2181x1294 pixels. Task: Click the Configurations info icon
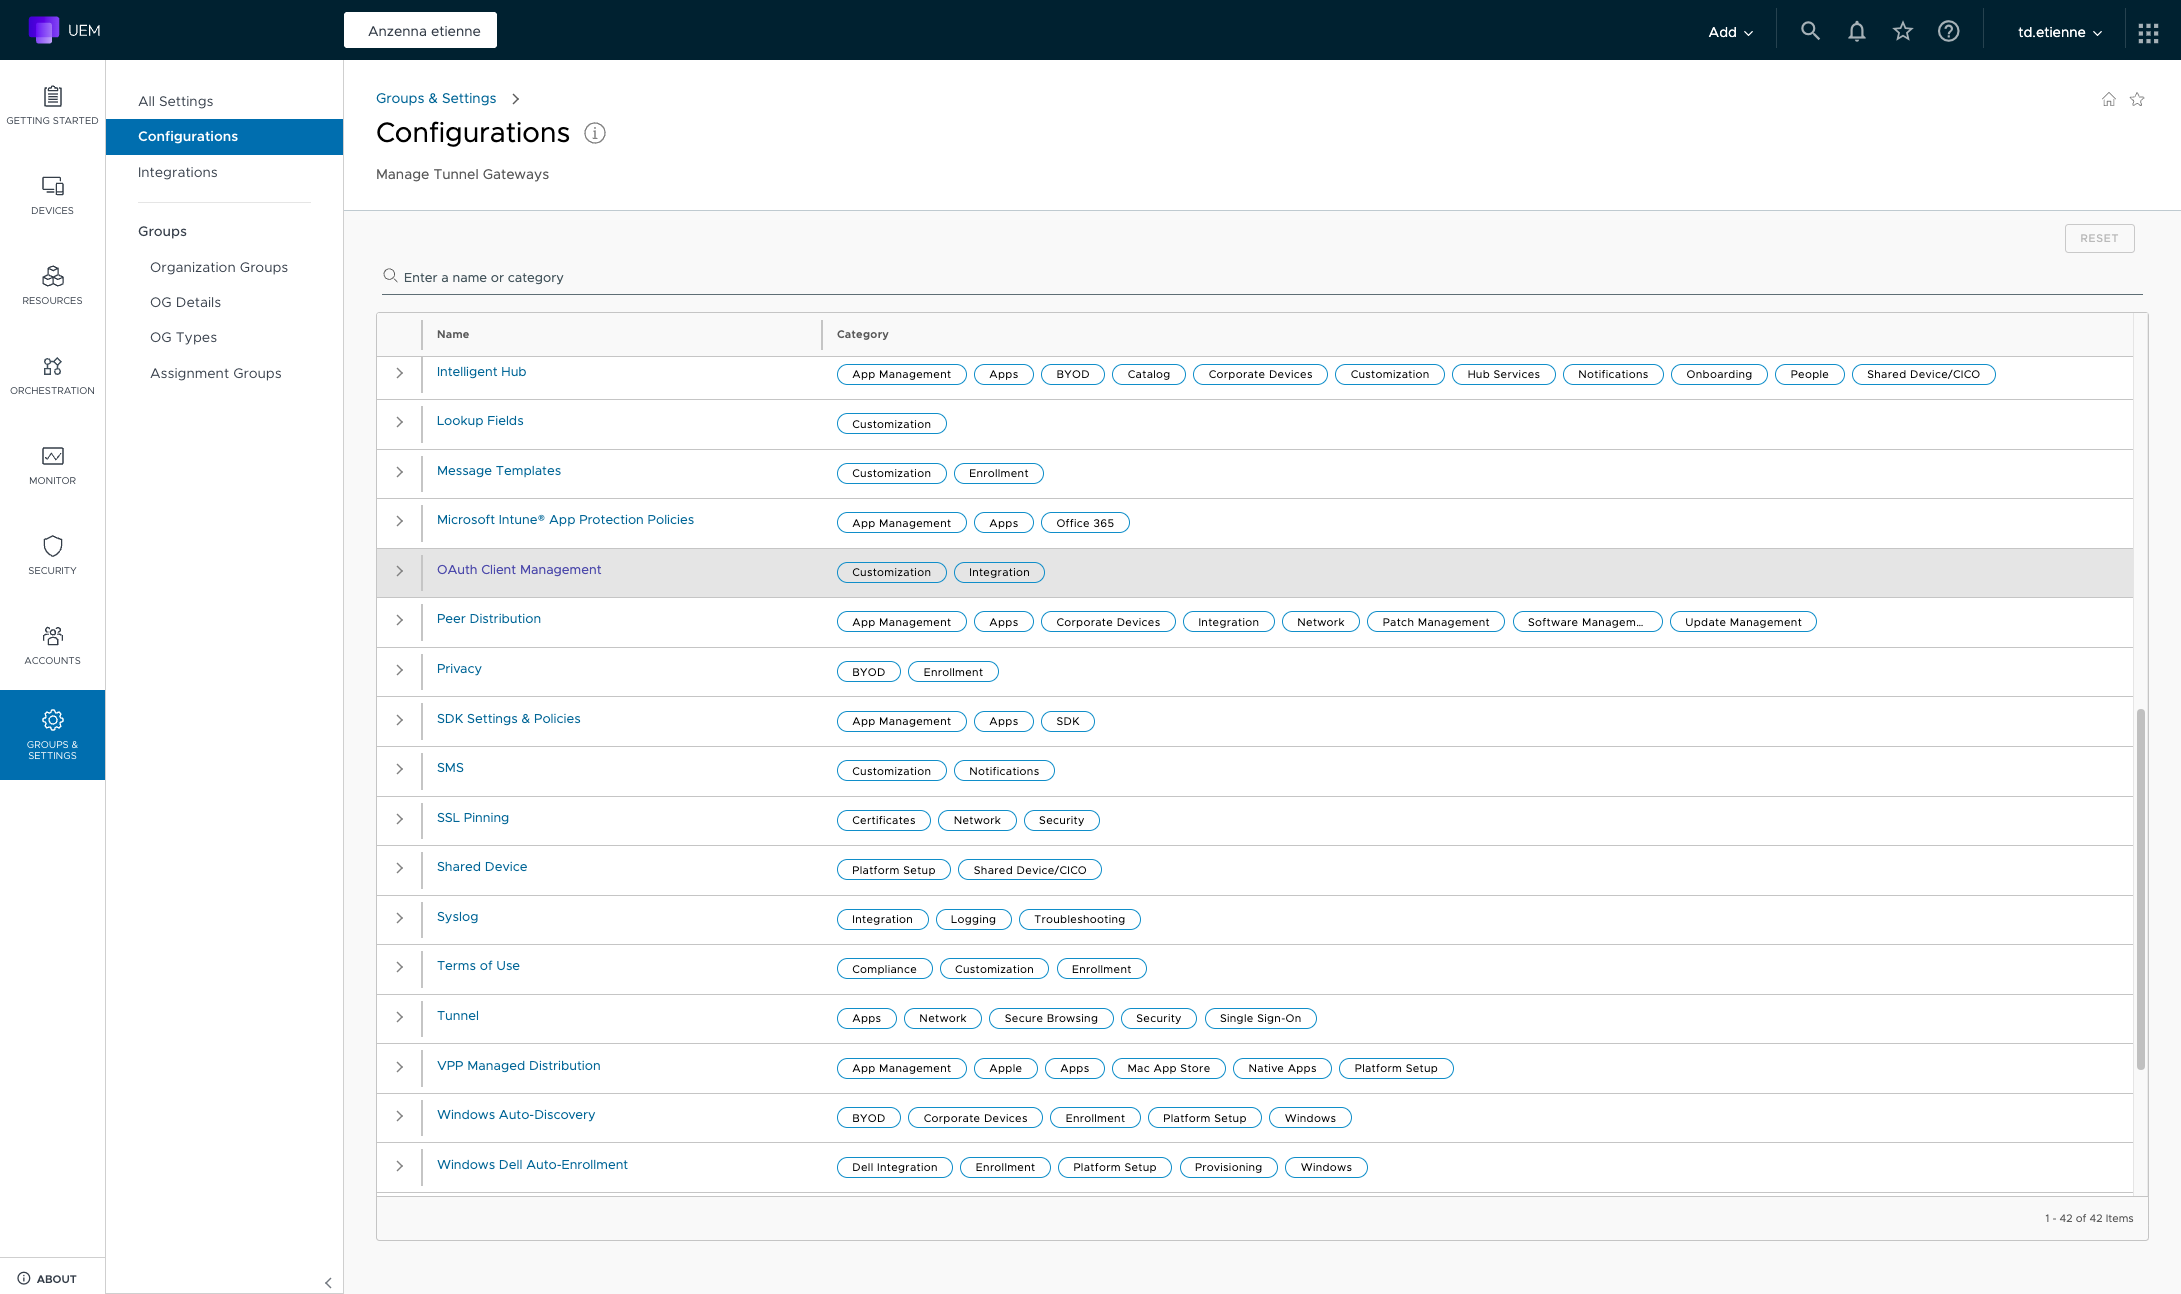tap(595, 133)
